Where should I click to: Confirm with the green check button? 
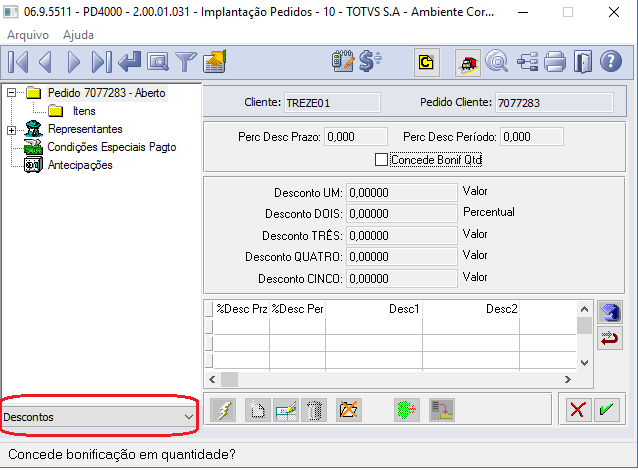pyautogui.click(x=607, y=409)
